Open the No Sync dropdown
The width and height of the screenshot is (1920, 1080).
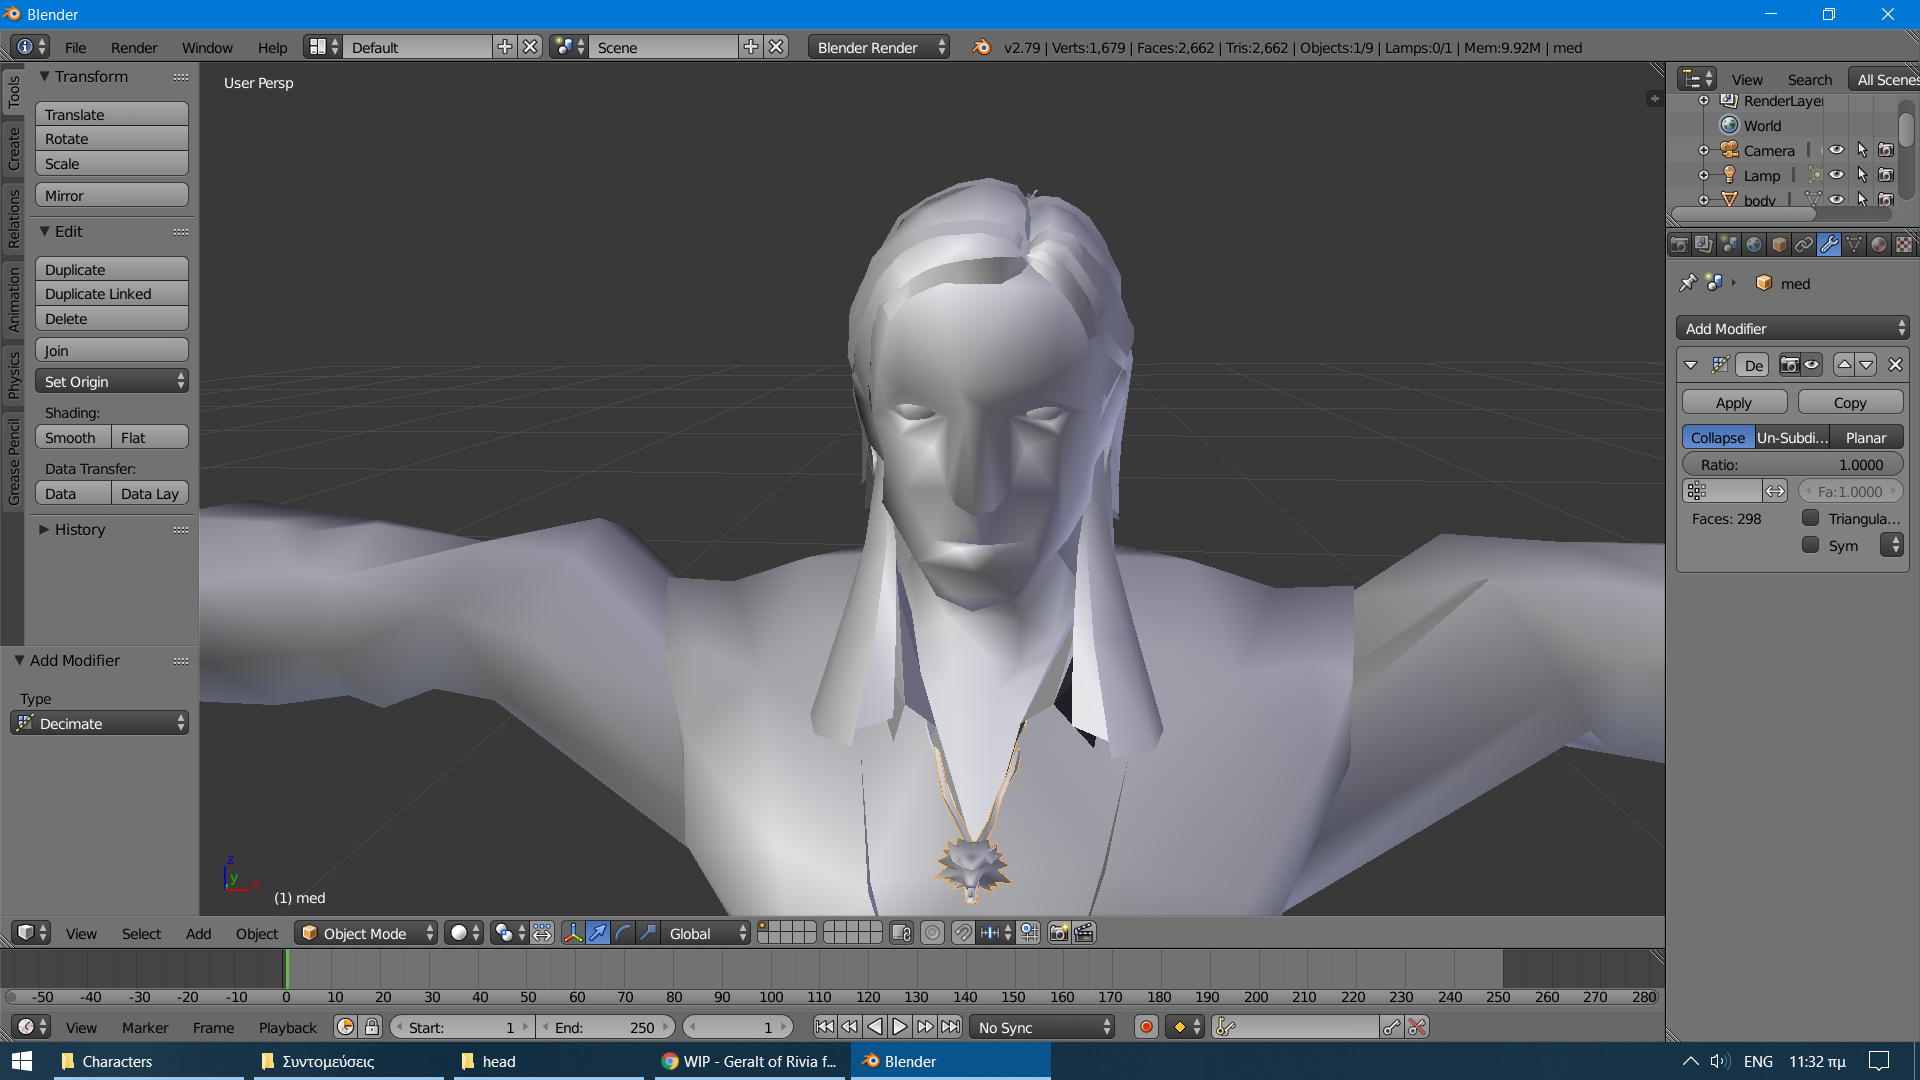click(x=1042, y=1027)
